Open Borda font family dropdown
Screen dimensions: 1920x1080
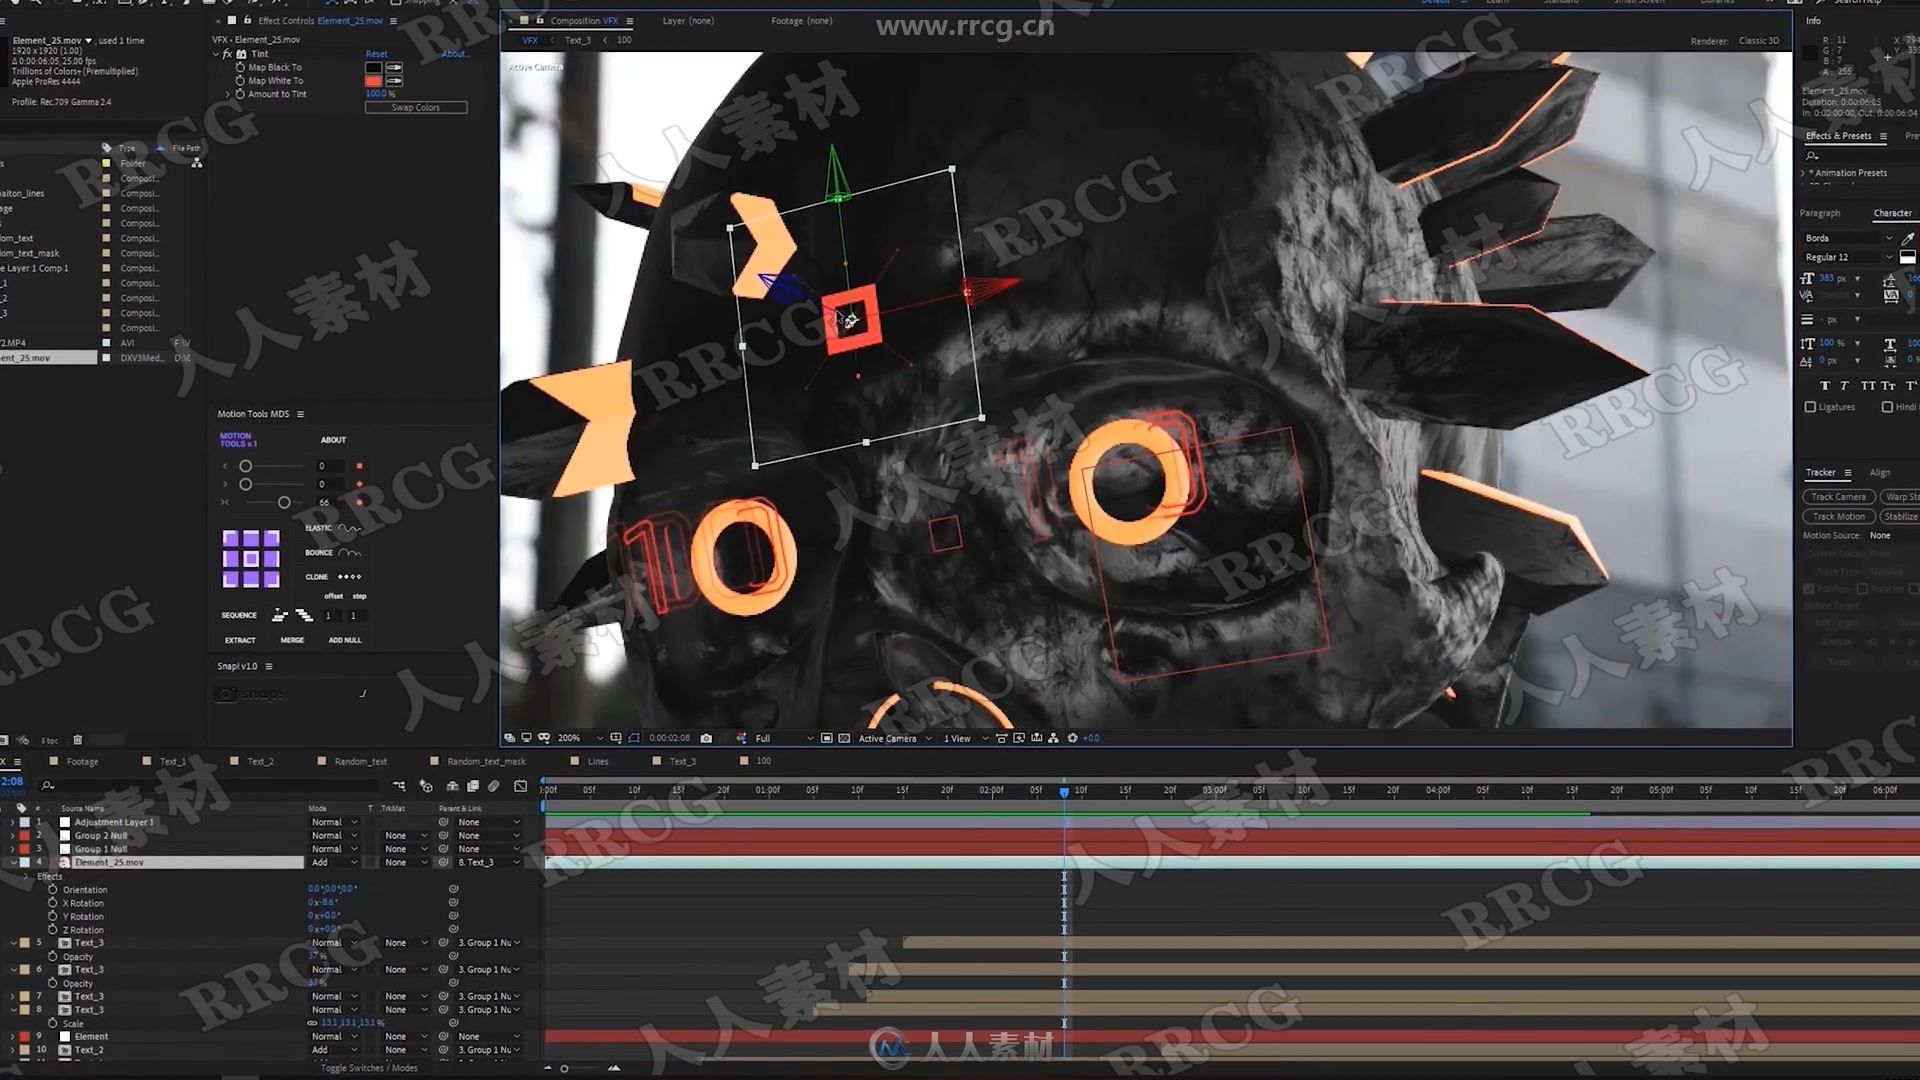coord(1849,238)
